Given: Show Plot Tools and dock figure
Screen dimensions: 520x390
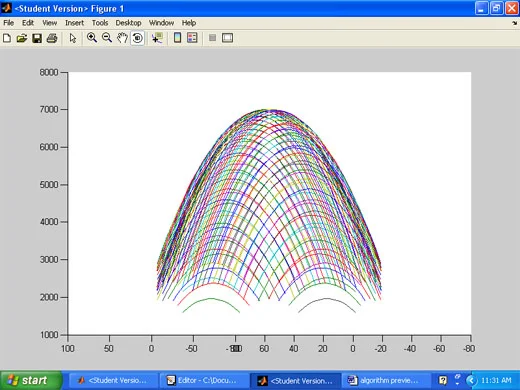Looking at the screenshot, I should pos(227,38).
